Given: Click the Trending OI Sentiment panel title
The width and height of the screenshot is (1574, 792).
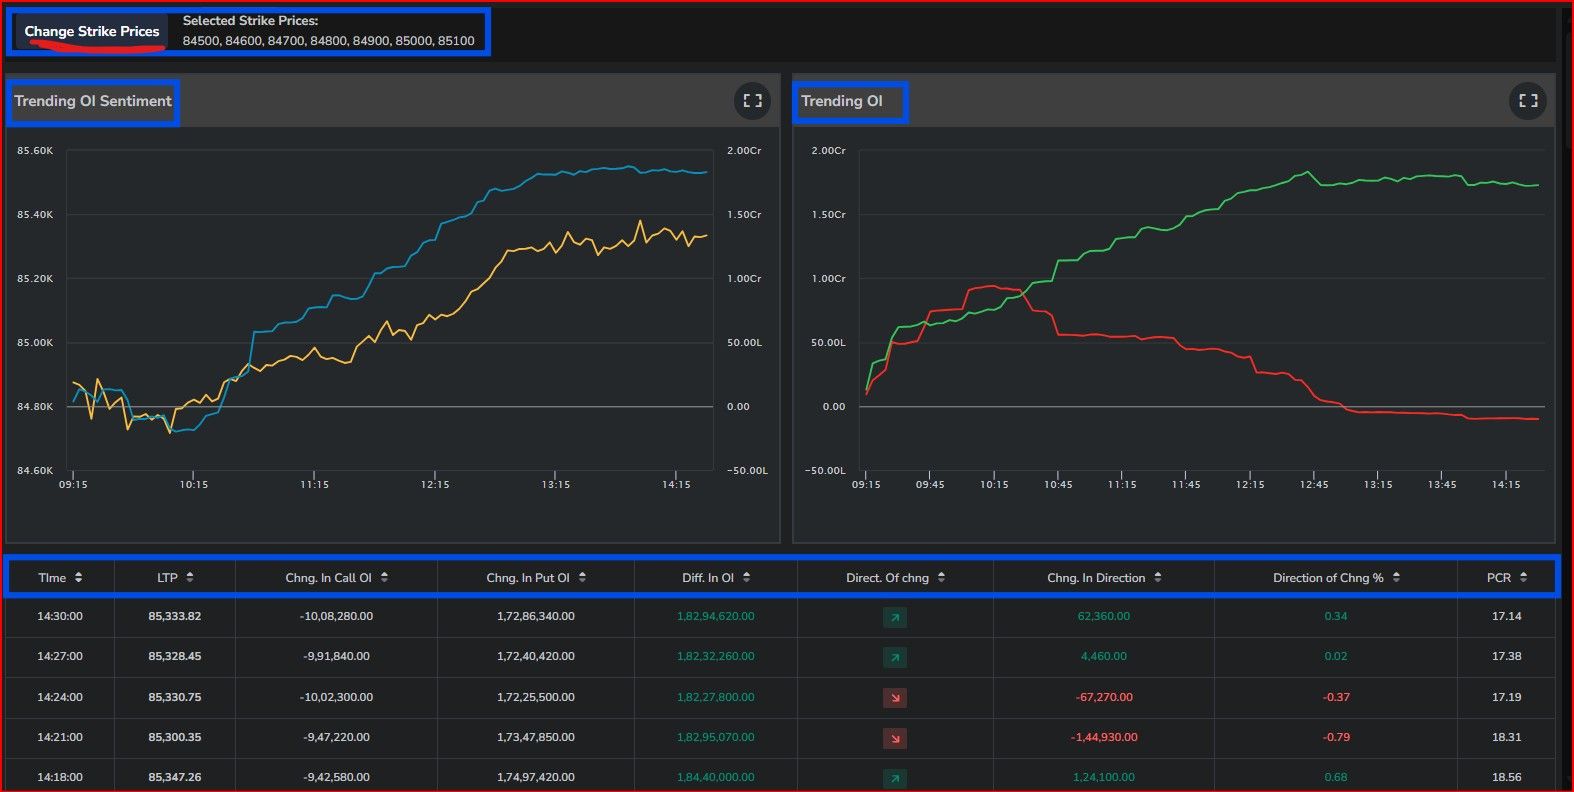Looking at the screenshot, I should [x=93, y=101].
